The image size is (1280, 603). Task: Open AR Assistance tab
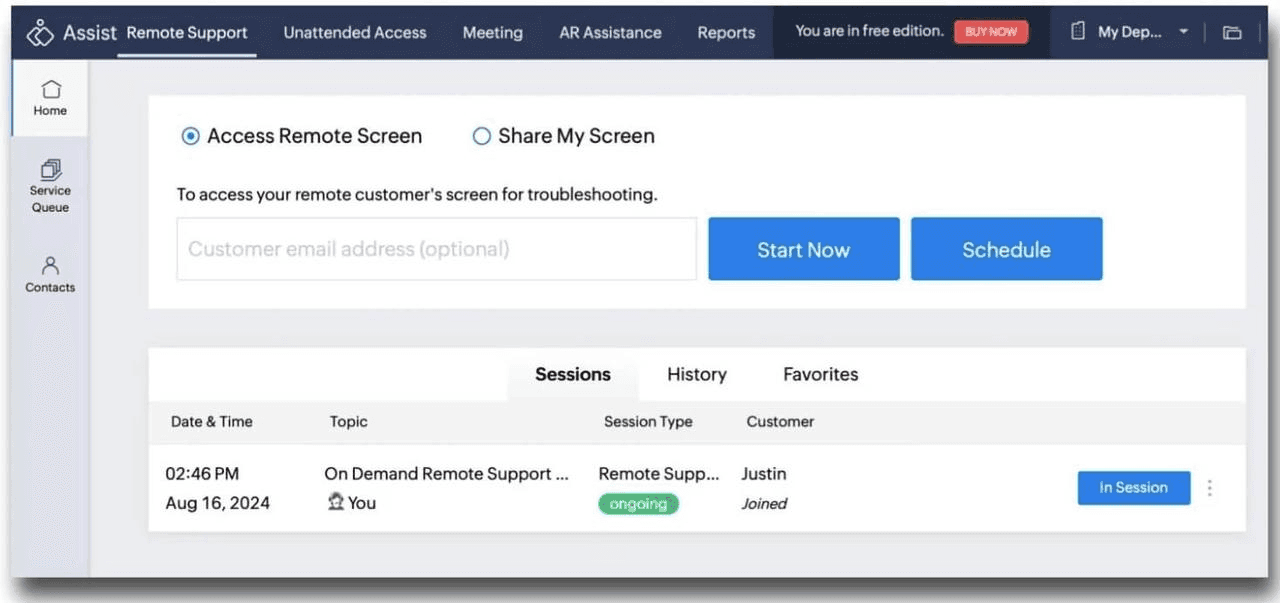[x=610, y=32]
